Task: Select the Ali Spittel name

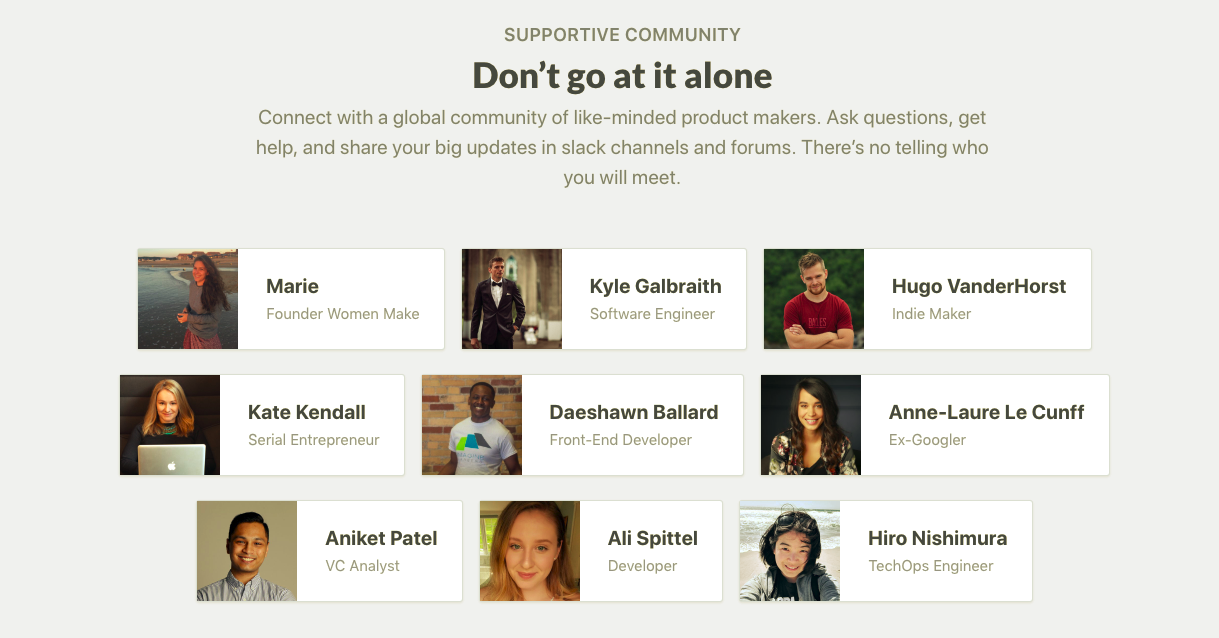Action: [652, 538]
